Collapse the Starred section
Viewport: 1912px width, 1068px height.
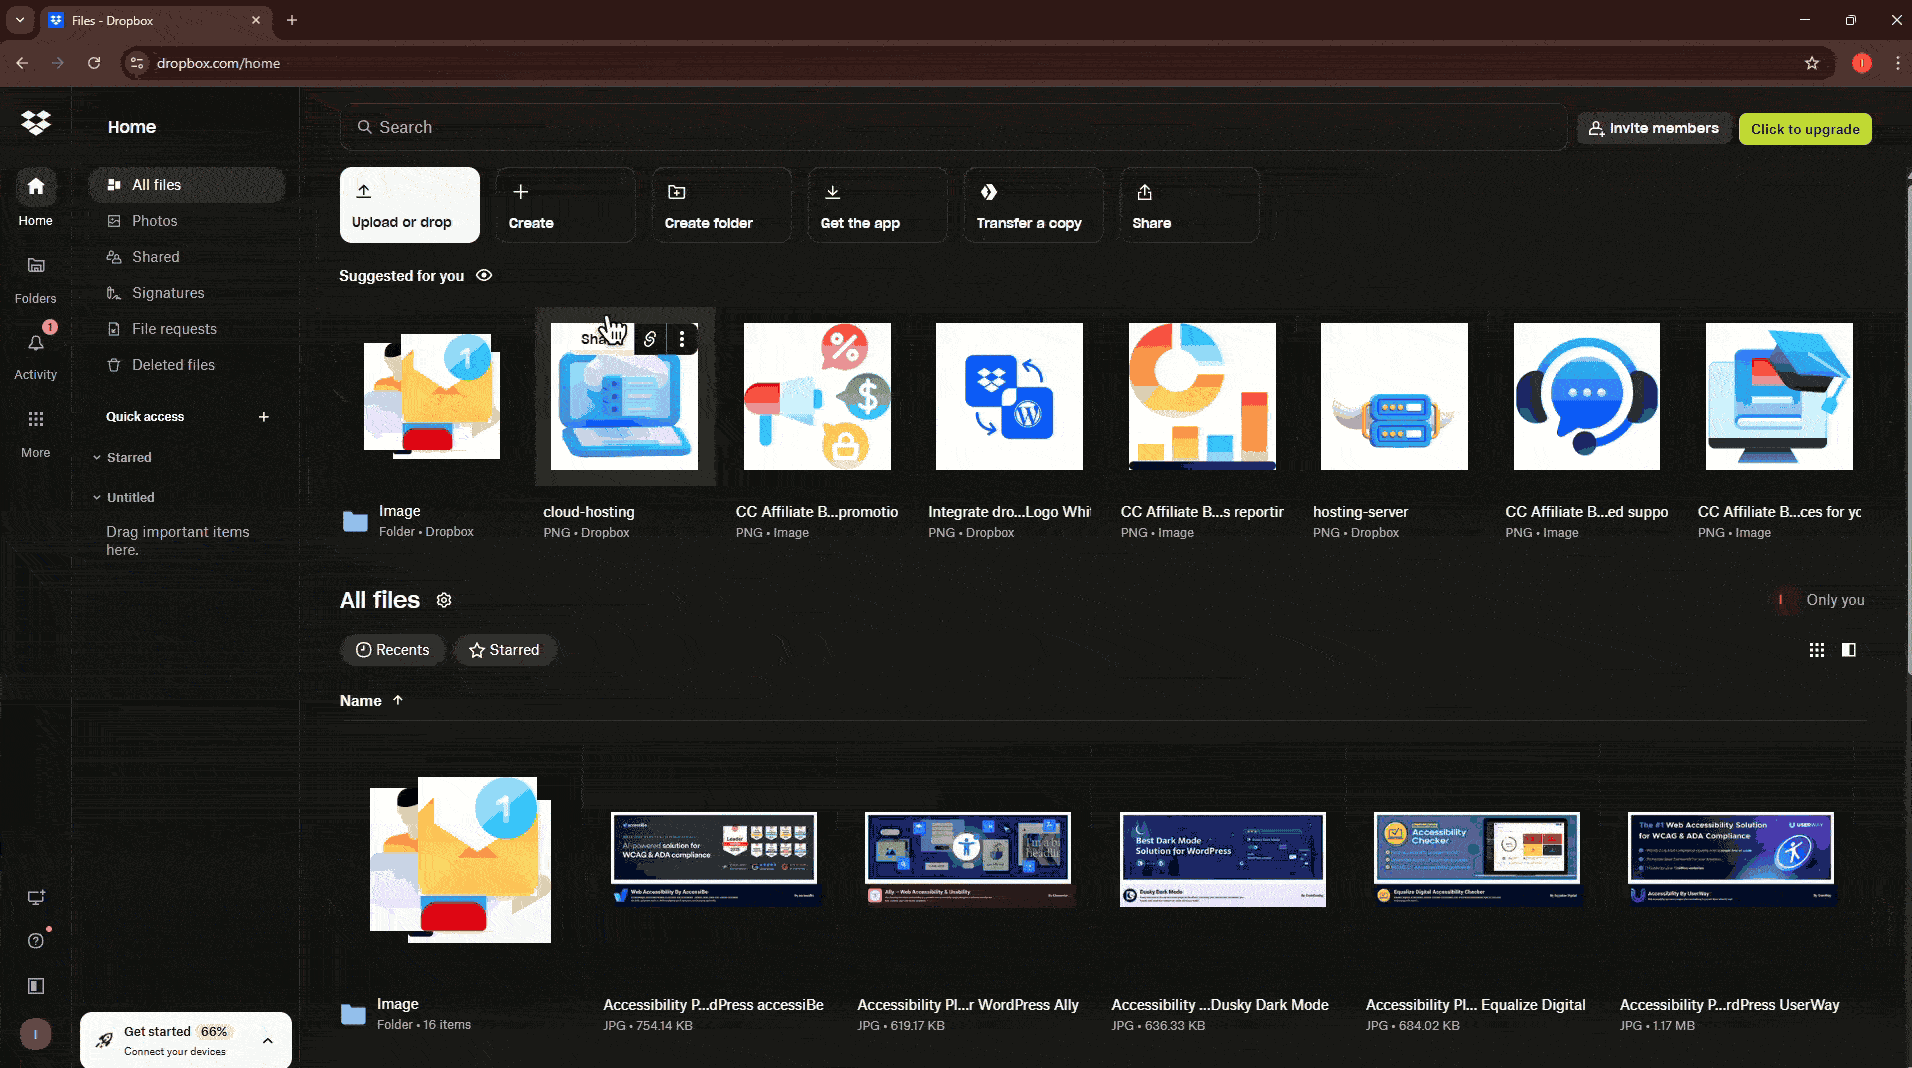pyautogui.click(x=97, y=458)
